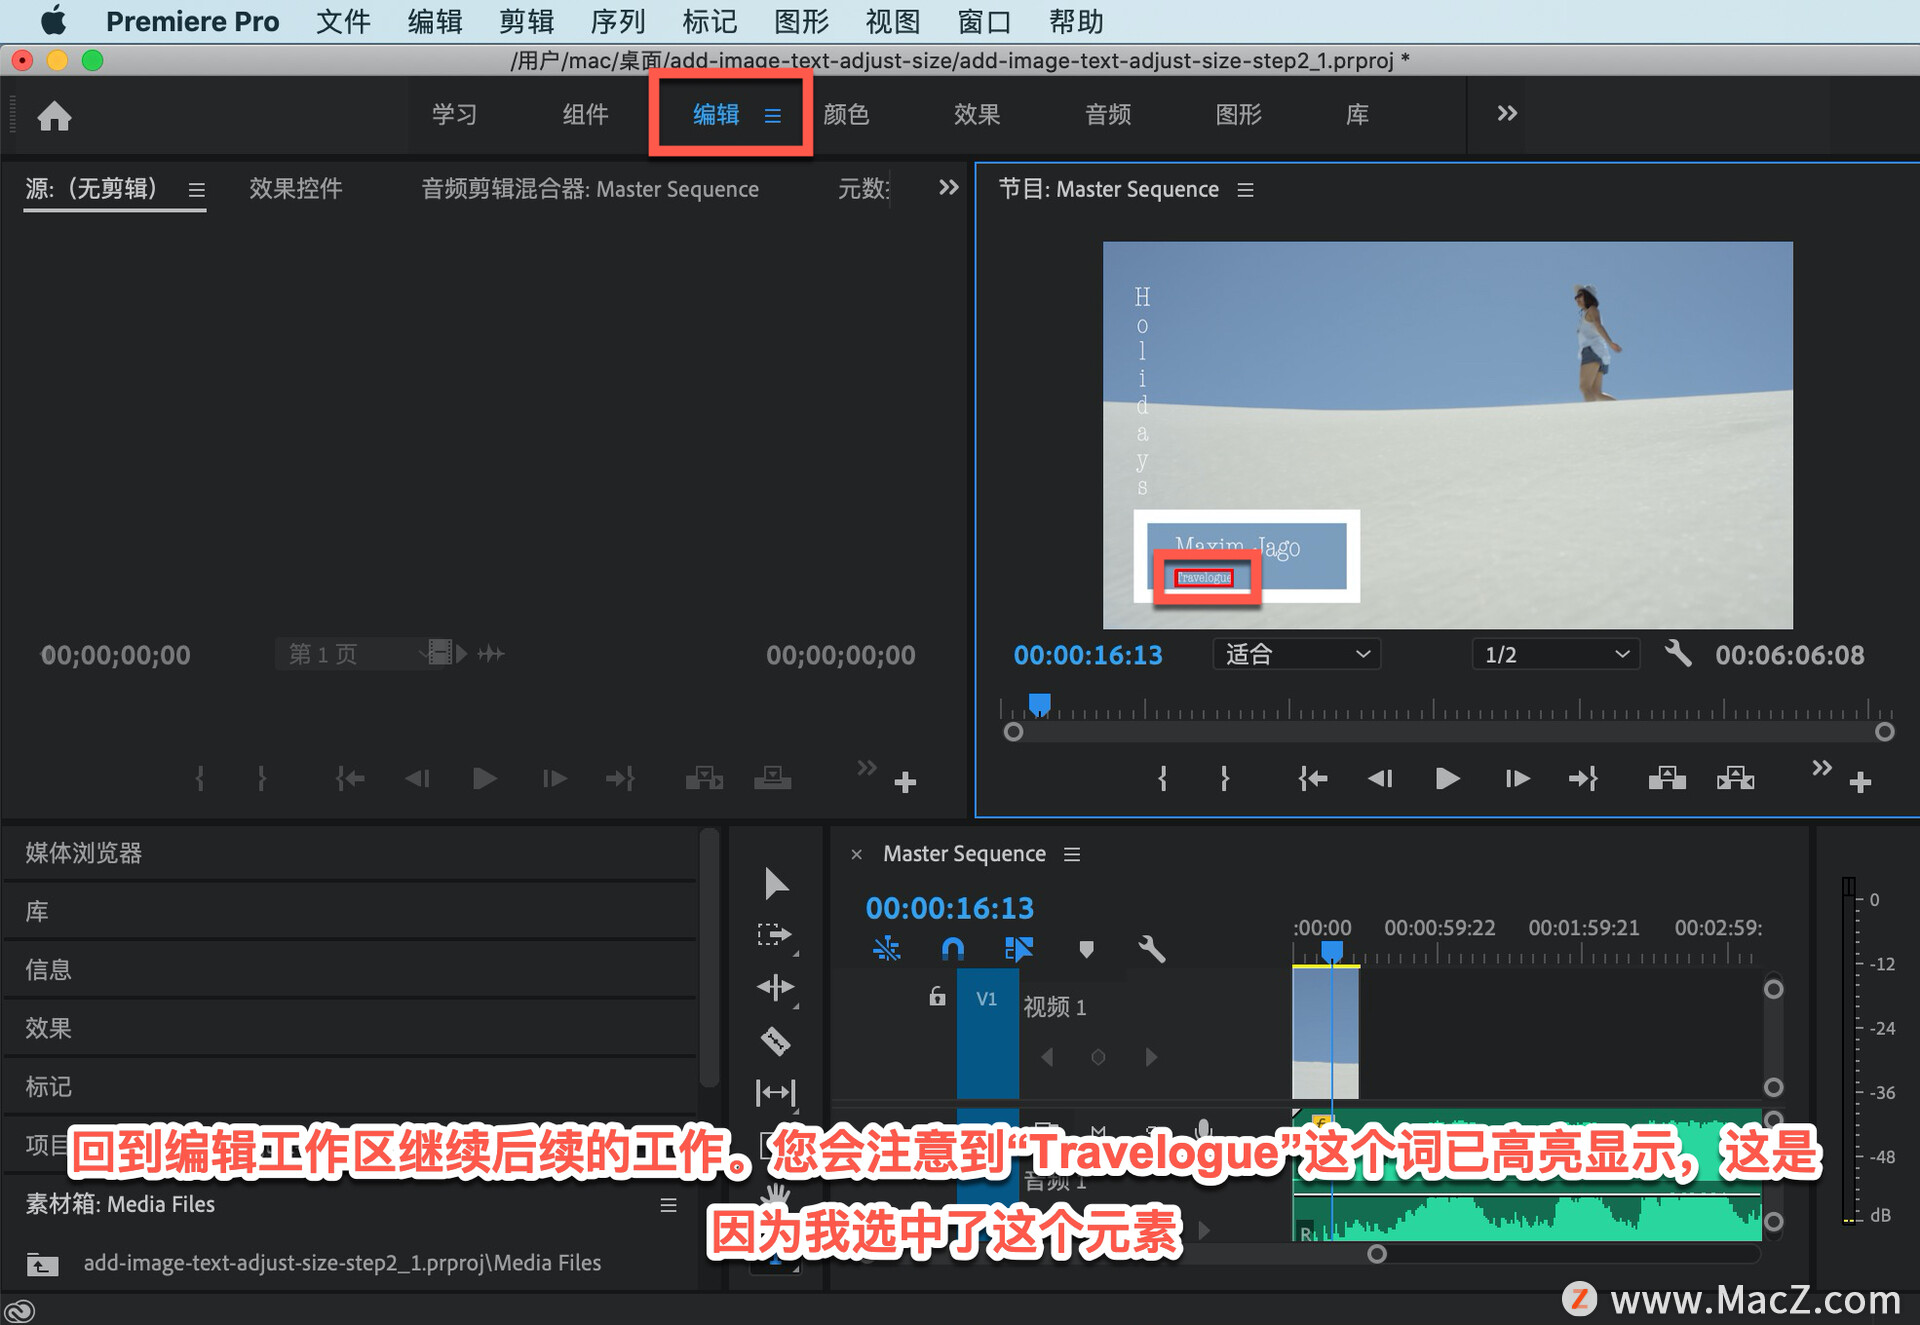The width and height of the screenshot is (1920, 1325).
Task: Step forward one frame in Program Monitor
Action: click(x=1517, y=778)
